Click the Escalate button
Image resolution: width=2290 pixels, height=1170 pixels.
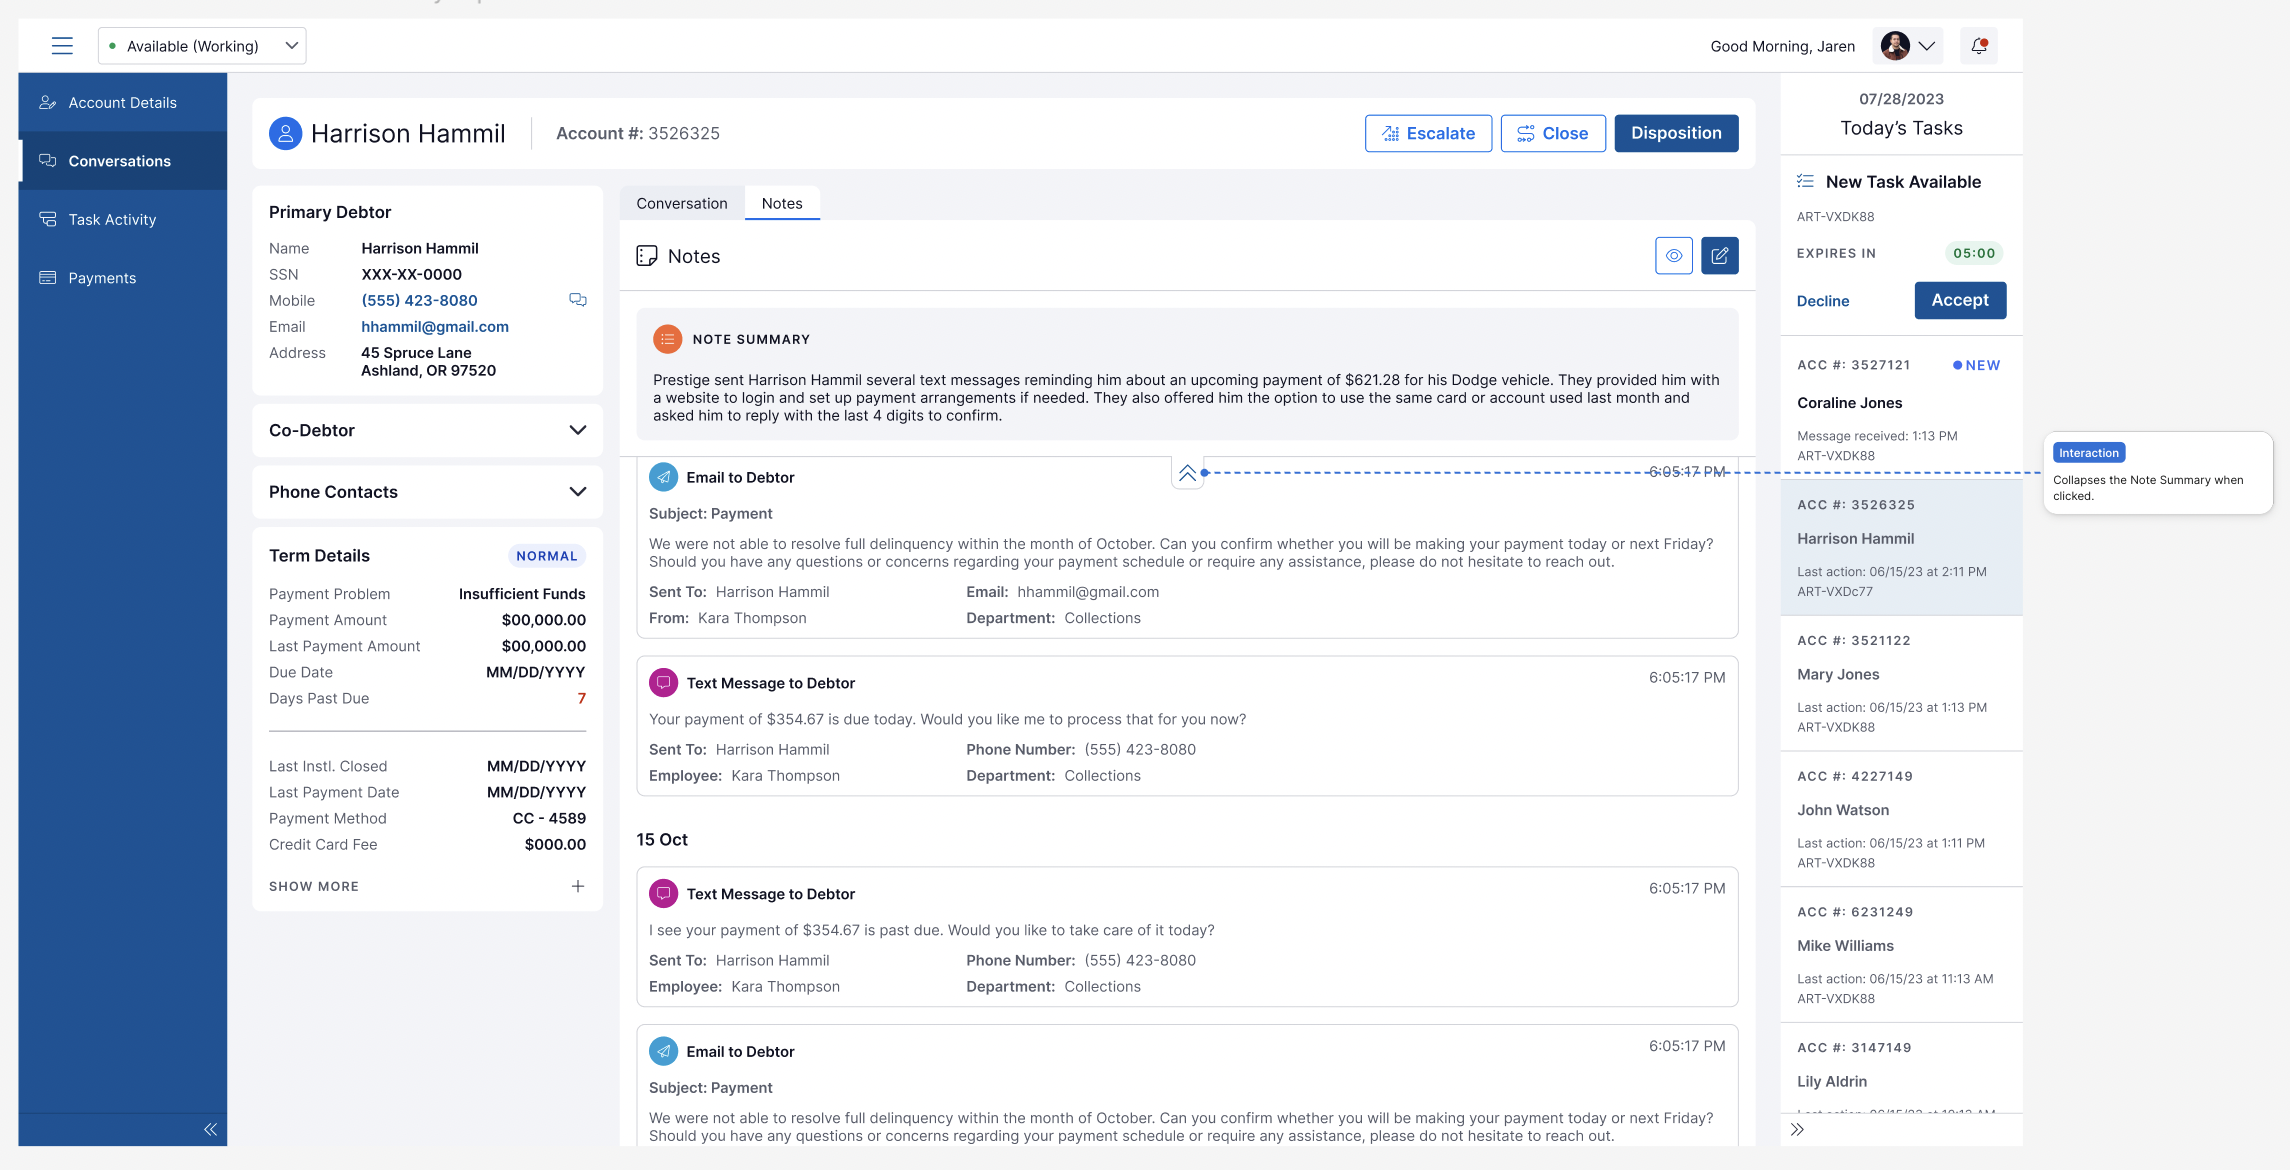click(x=1427, y=133)
